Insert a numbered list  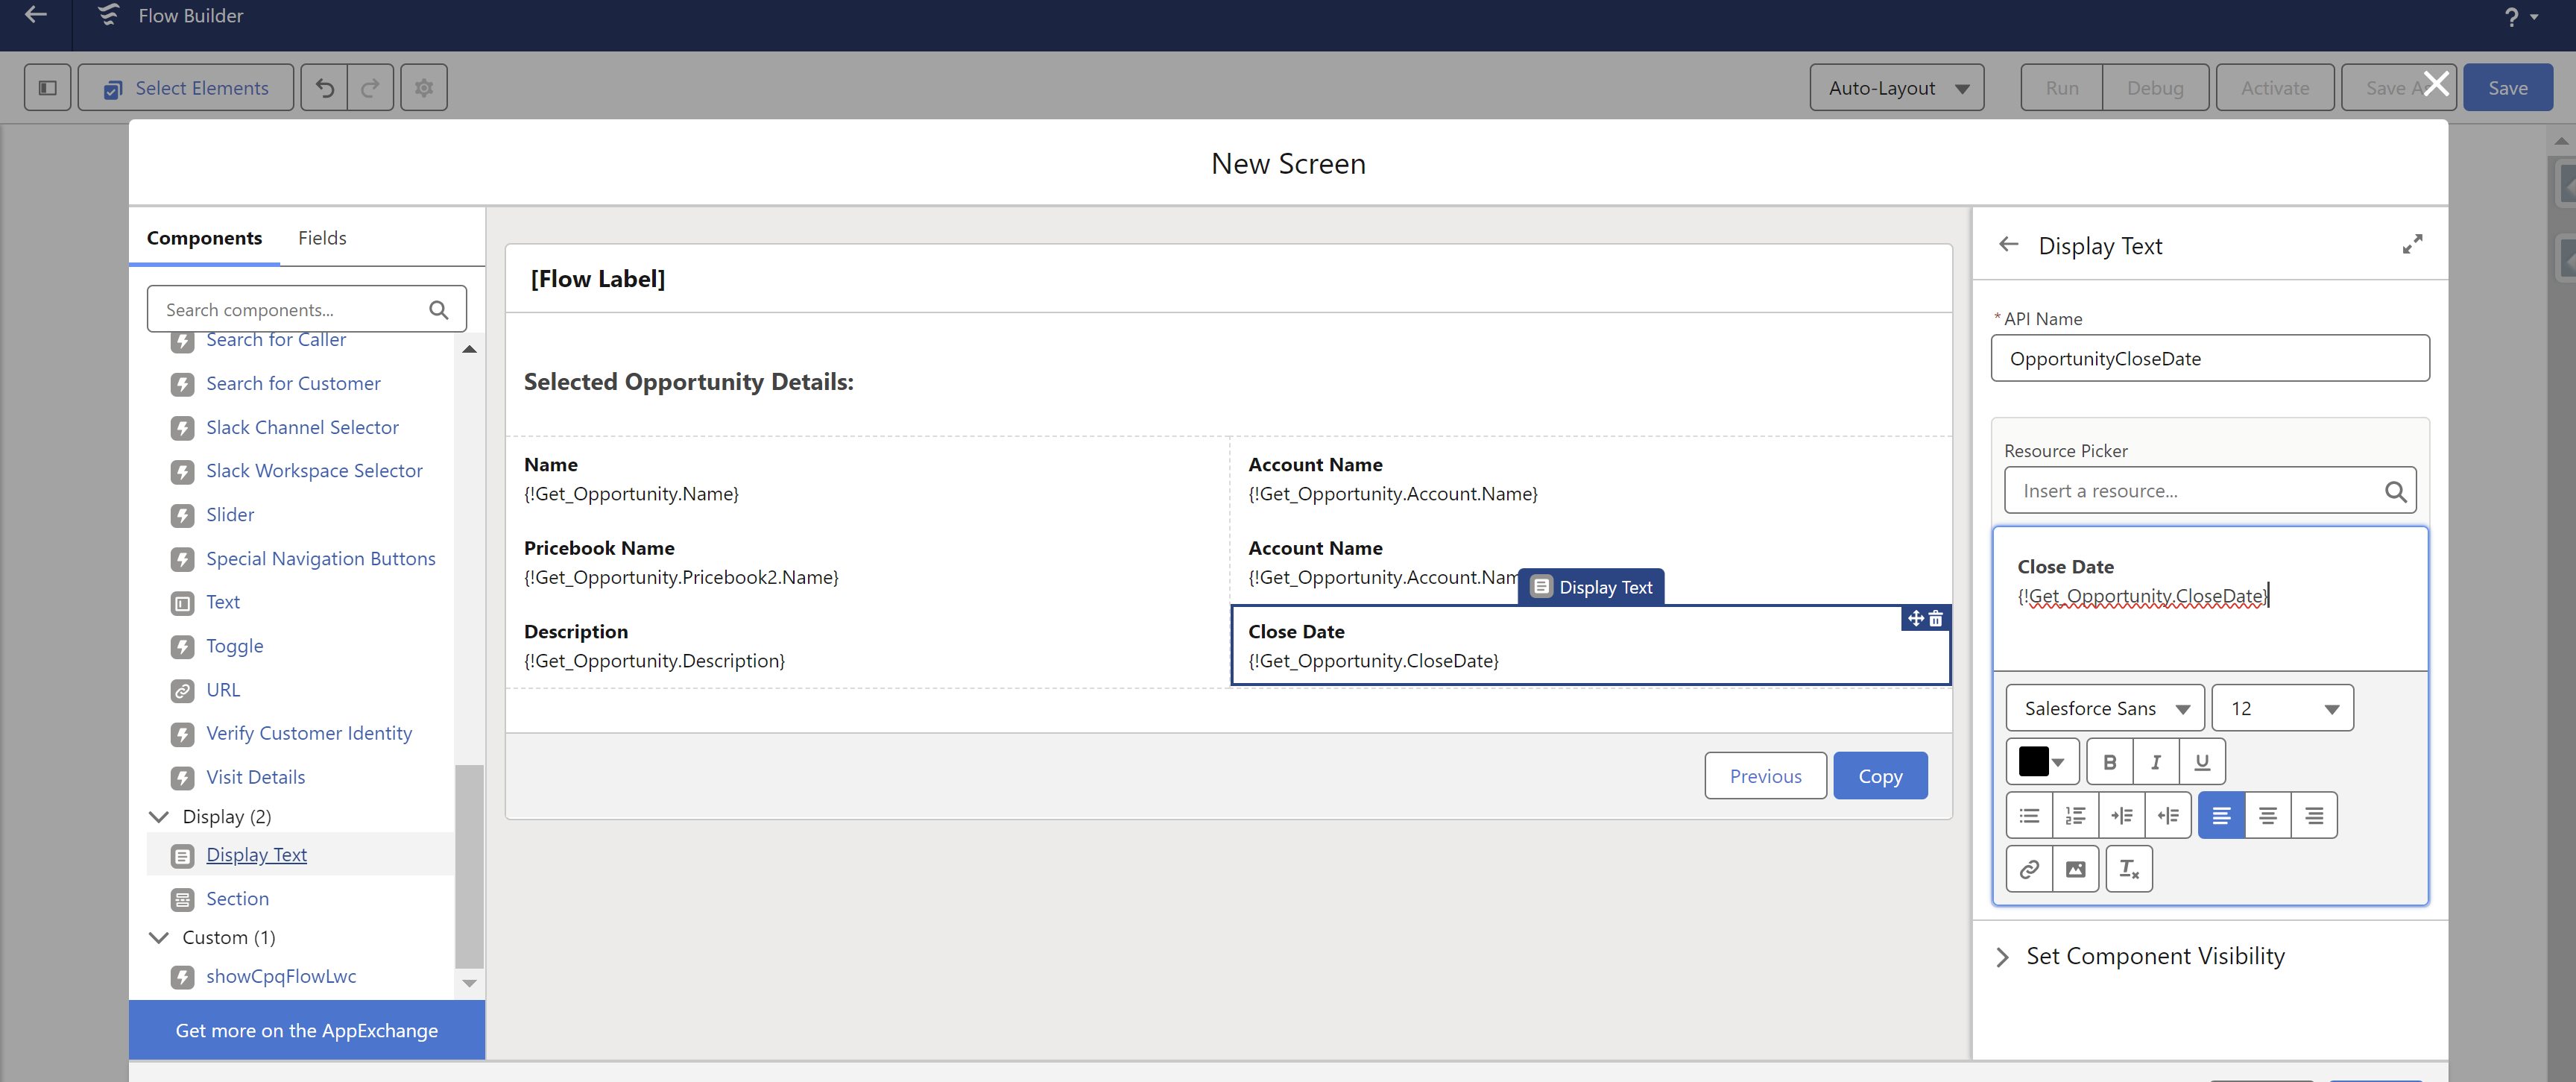2076,815
